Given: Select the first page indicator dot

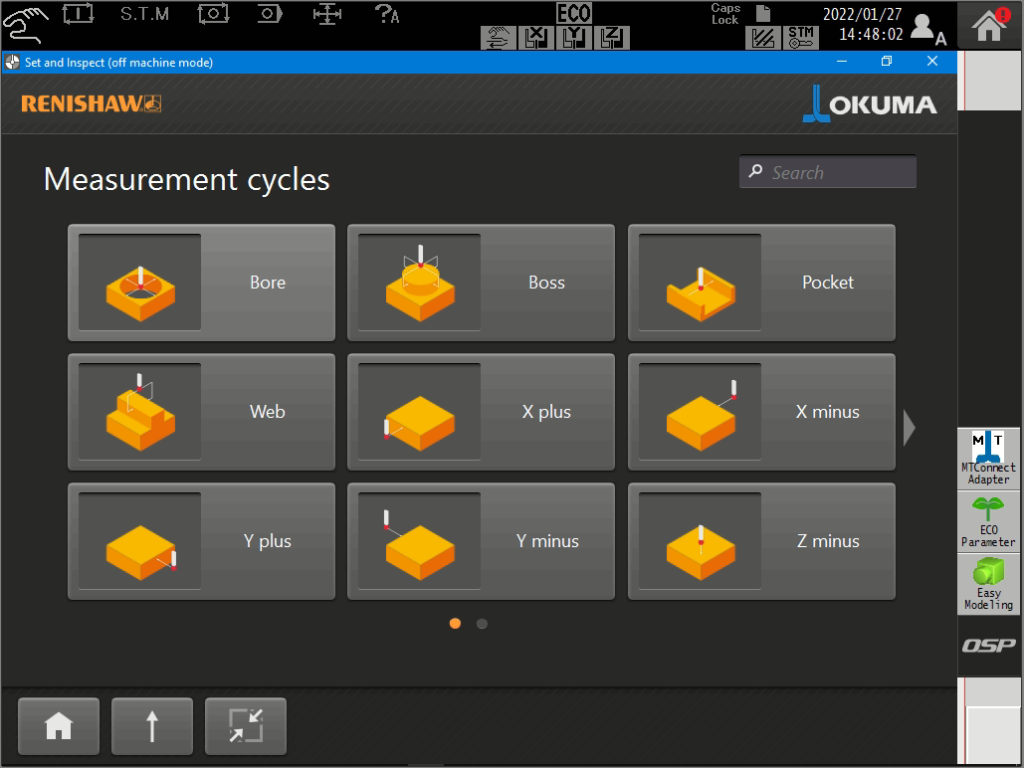Looking at the screenshot, I should 455,624.
